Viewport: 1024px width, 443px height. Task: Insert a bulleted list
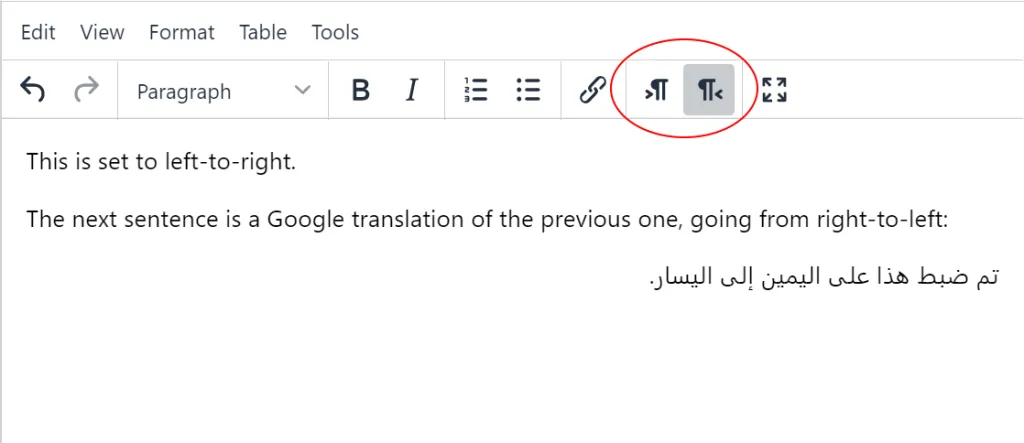point(528,91)
